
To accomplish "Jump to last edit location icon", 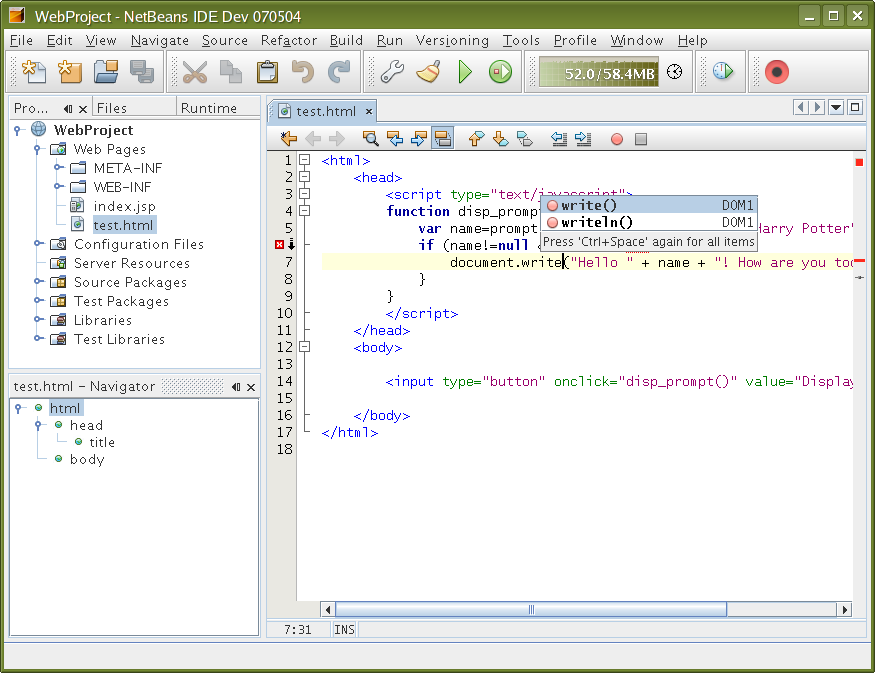I will (289, 138).
